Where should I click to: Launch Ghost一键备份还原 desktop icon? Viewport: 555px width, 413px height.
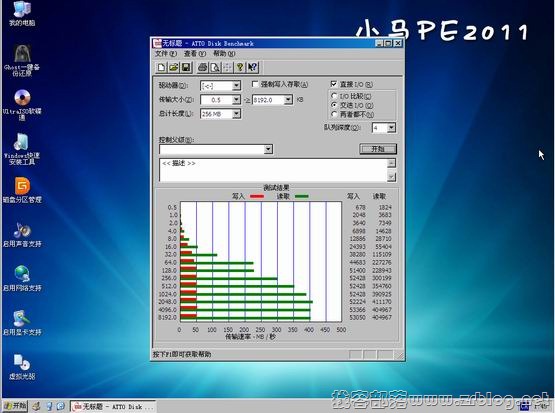22,60
